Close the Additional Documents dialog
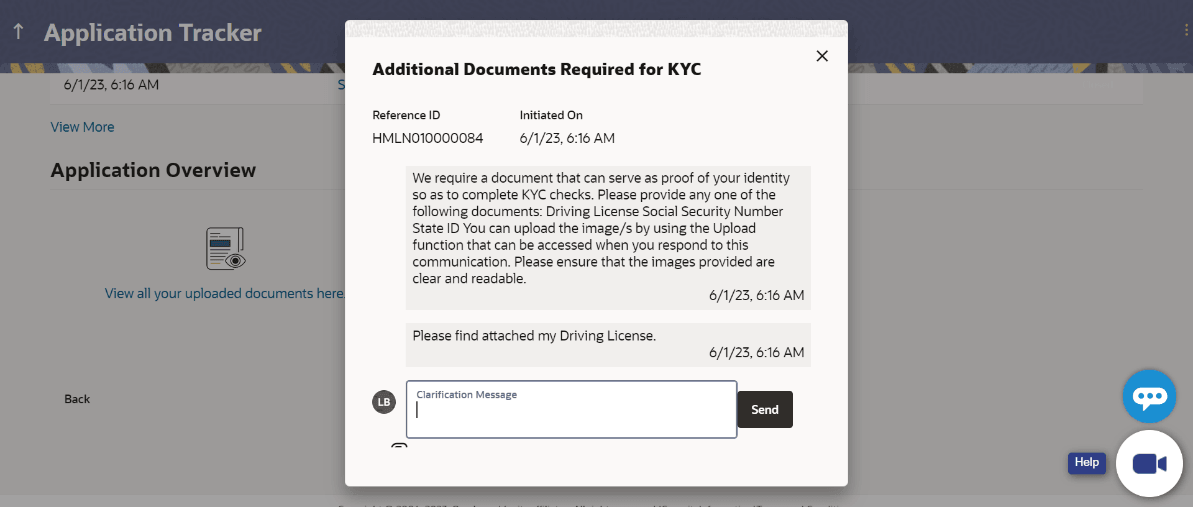This screenshot has height=507, width=1193. pyautogui.click(x=822, y=56)
